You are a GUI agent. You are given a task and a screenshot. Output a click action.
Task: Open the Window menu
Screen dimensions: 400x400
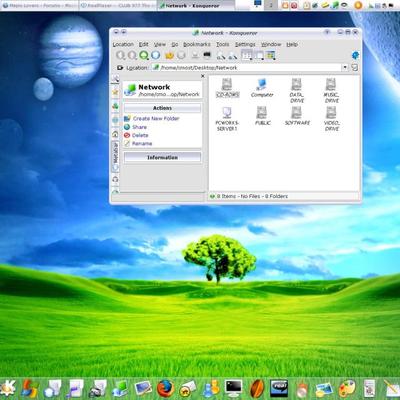(x=271, y=44)
